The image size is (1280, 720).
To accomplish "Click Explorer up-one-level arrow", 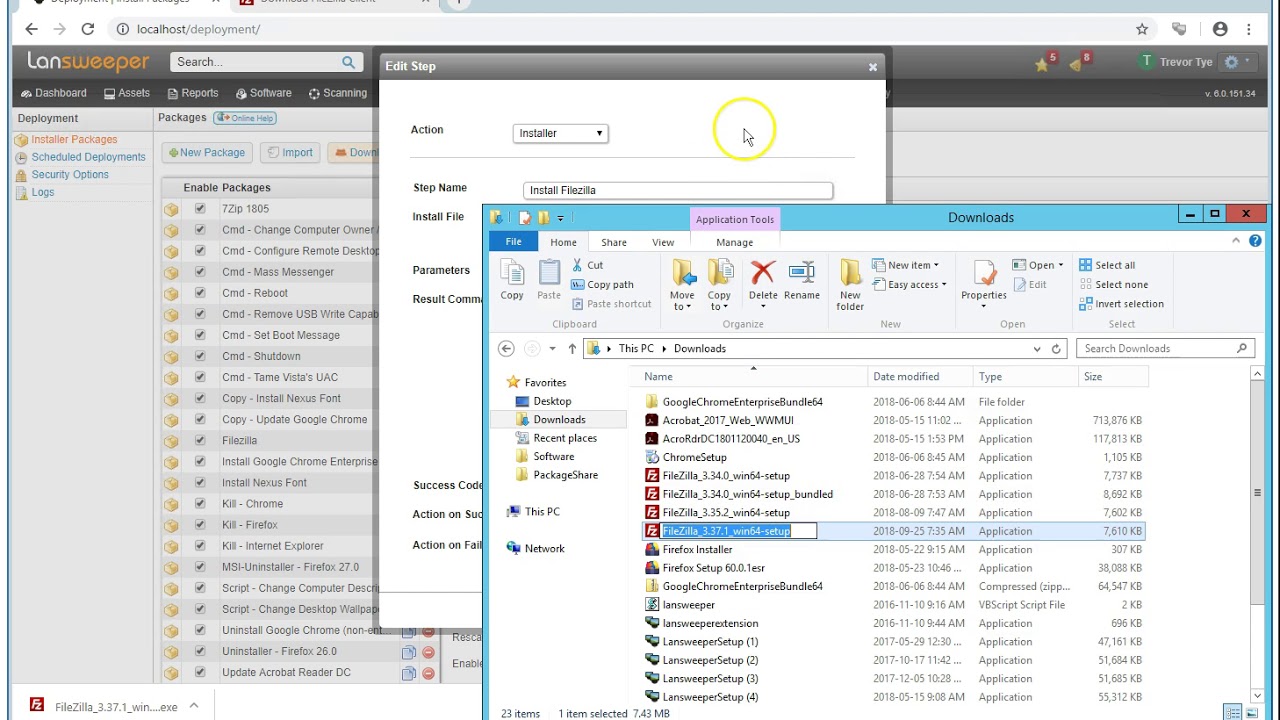I will click(572, 349).
